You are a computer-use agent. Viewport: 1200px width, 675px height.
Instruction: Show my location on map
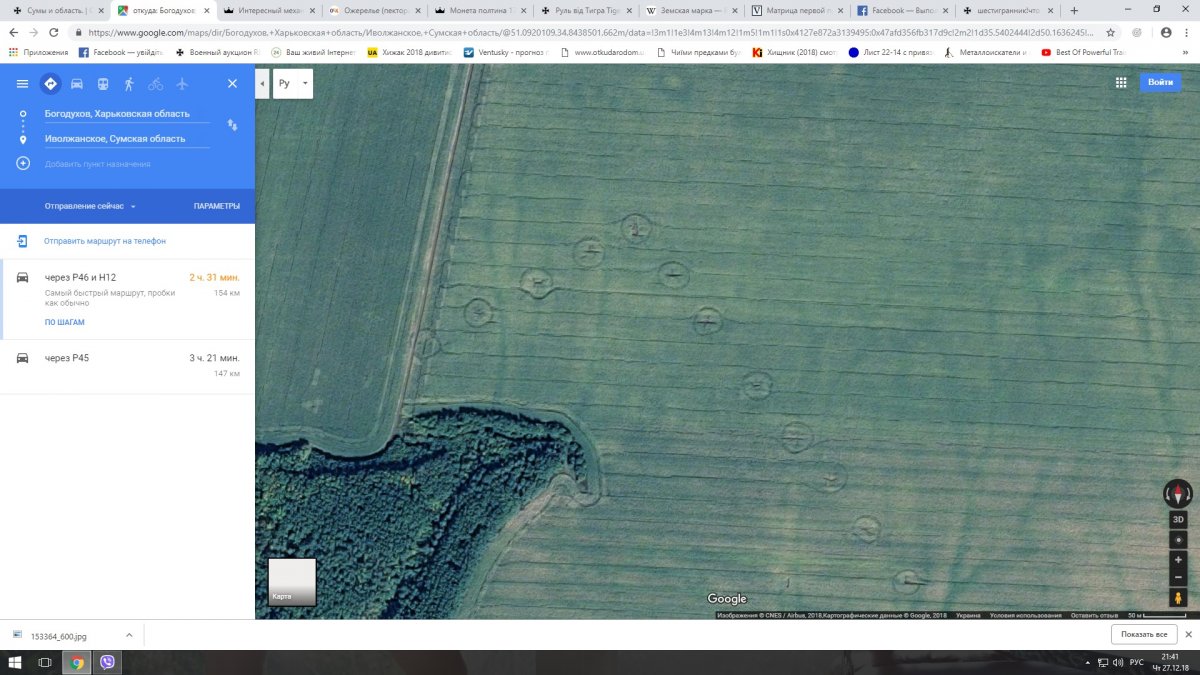tap(1178, 540)
